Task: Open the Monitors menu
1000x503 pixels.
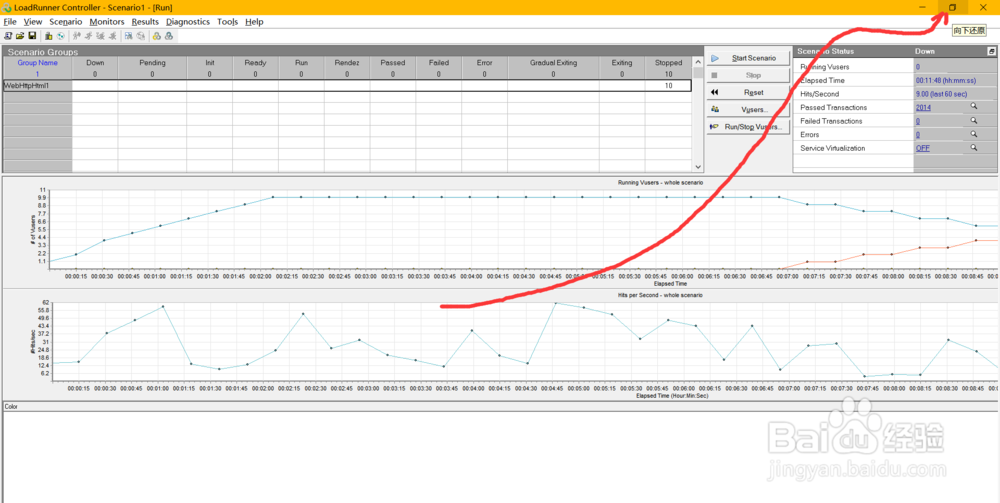Action: (x=107, y=22)
